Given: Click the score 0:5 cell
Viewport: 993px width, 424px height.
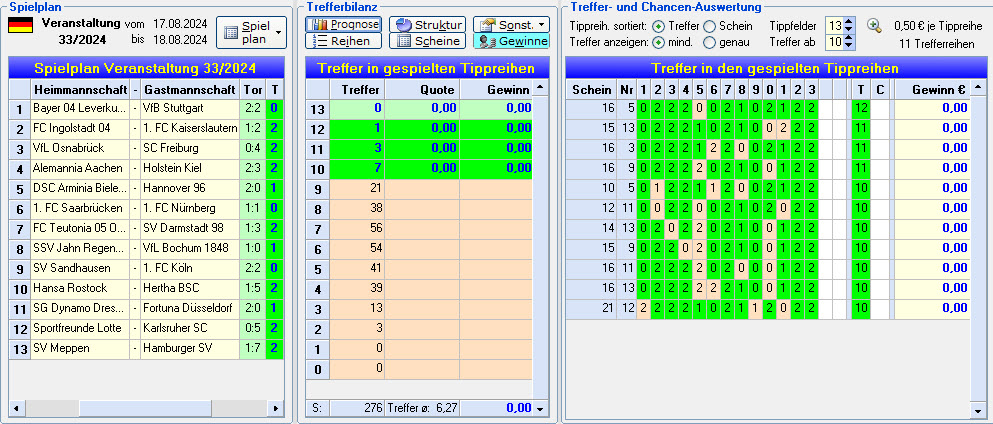Looking at the screenshot, I should pyautogui.click(x=253, y=328).
